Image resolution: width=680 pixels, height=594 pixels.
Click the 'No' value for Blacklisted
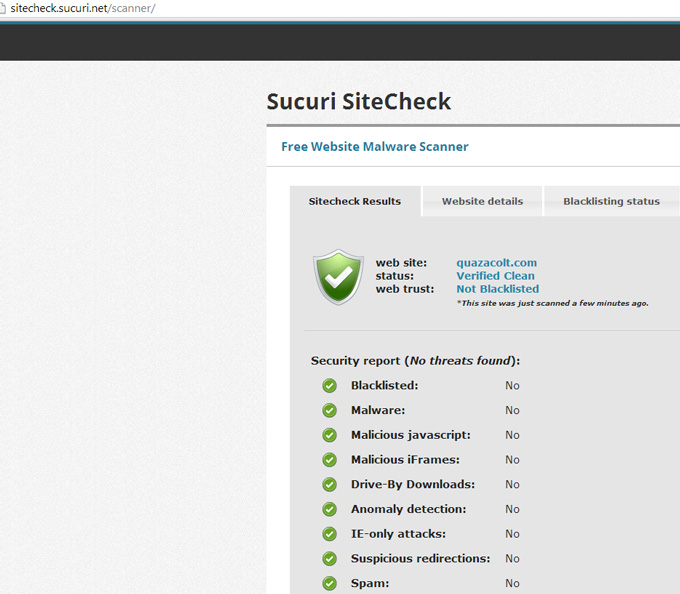512,385
